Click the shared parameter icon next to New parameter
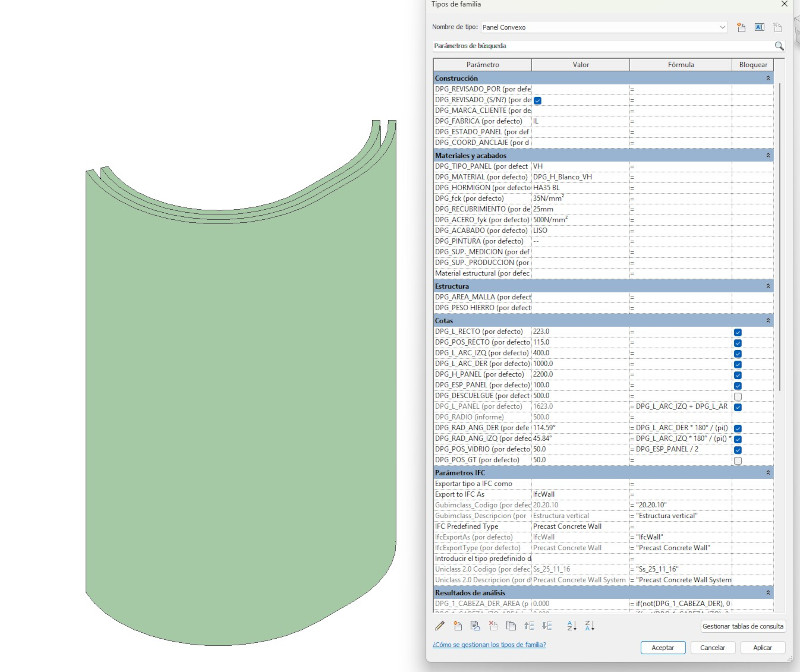 pos(475,626)
